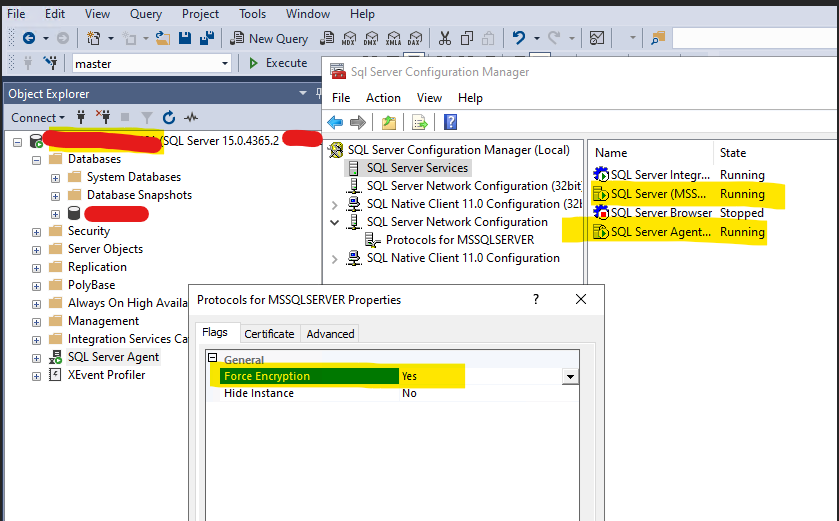Open the Force Encryption value dropdown arrow
The height and width of the screenshot is (521, 839).
[570, 377]
